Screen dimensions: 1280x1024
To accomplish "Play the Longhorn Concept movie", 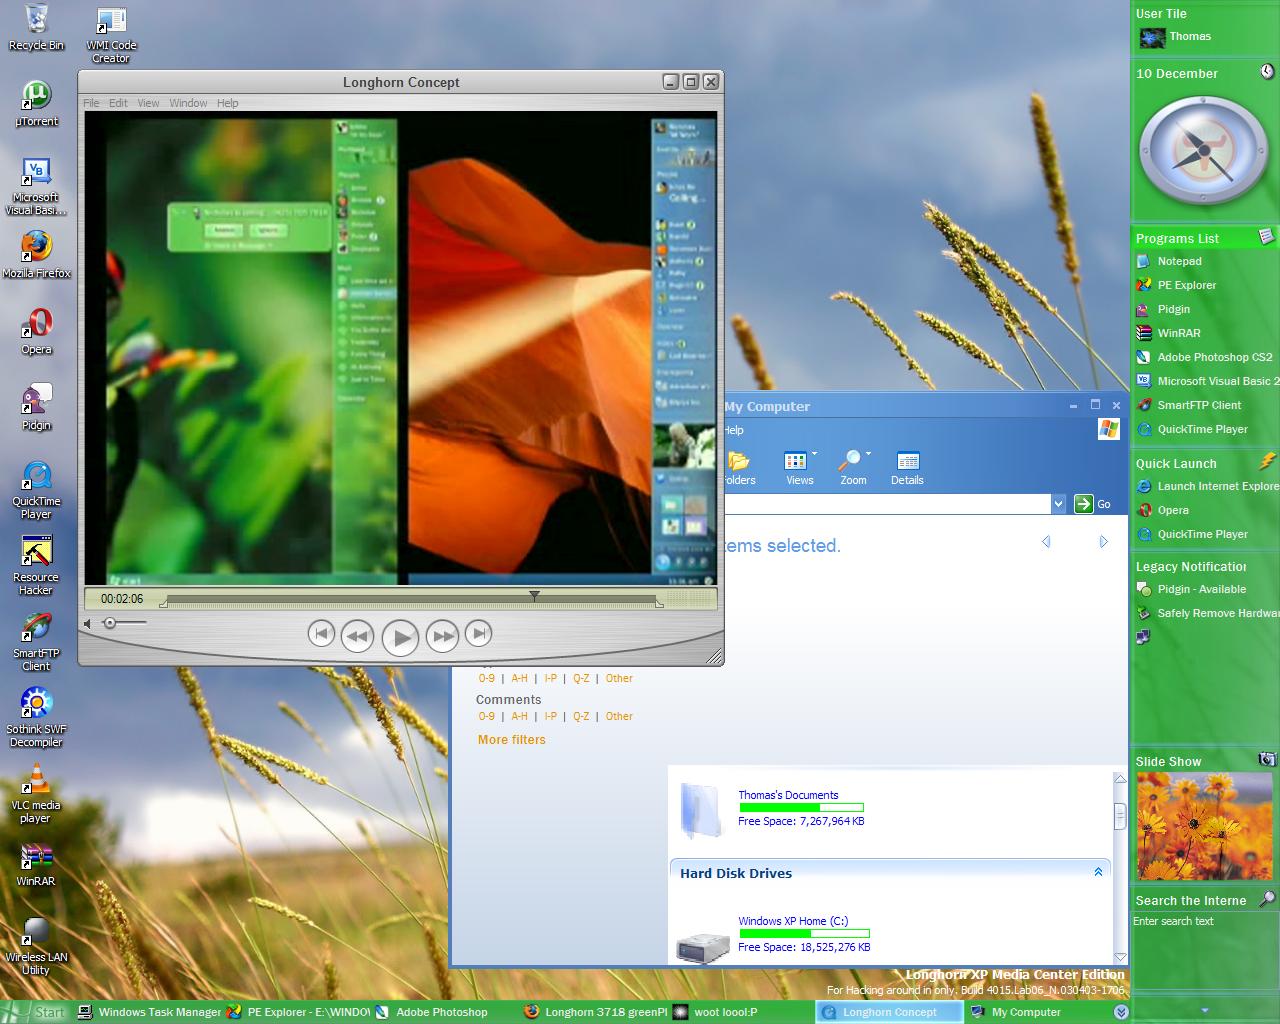I will [400, 637].
